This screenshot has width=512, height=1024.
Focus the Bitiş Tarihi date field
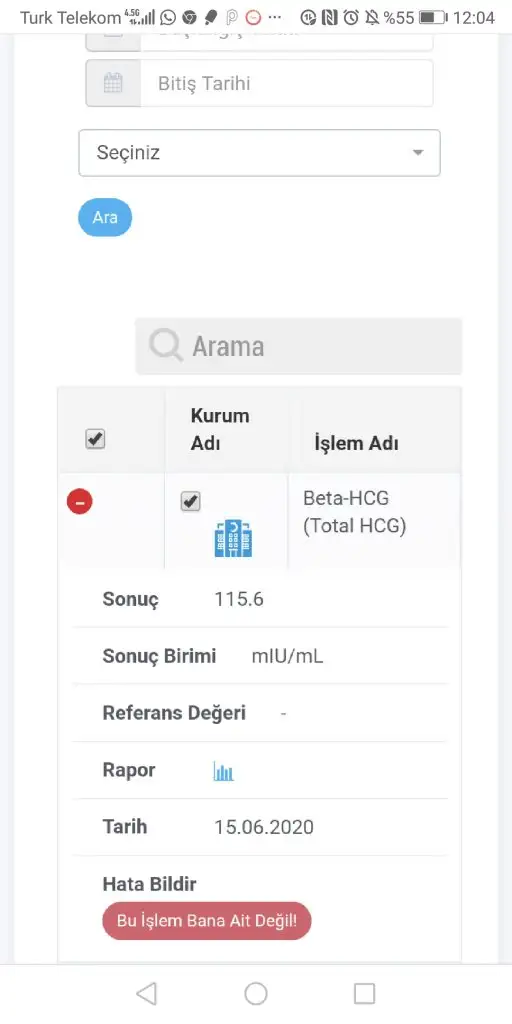286,83
